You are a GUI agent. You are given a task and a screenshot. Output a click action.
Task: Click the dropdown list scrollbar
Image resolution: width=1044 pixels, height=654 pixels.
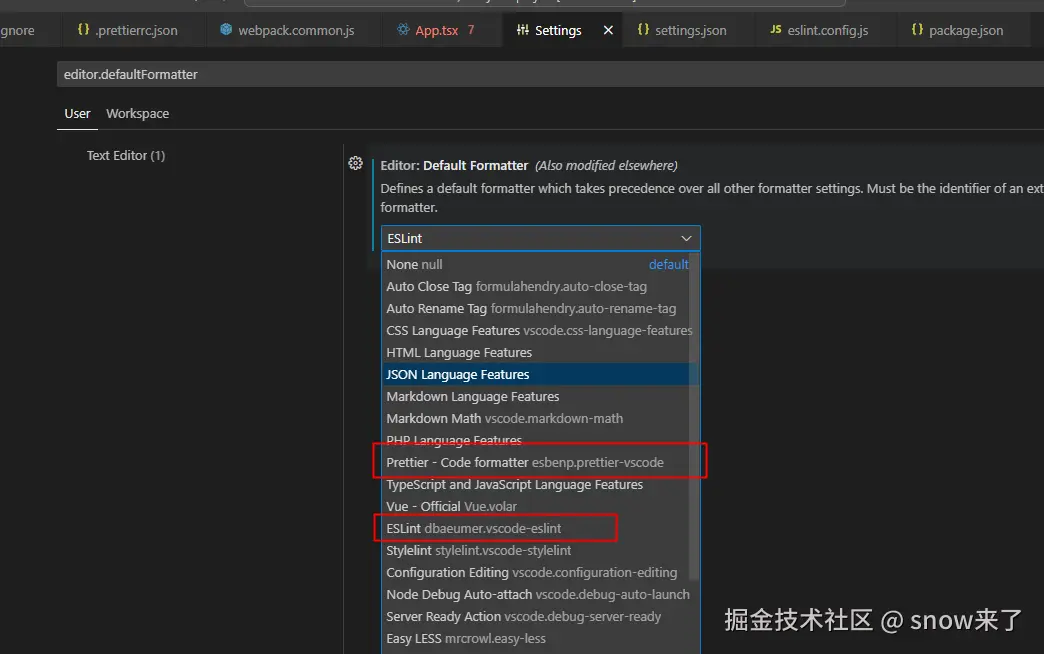point(694,416)
